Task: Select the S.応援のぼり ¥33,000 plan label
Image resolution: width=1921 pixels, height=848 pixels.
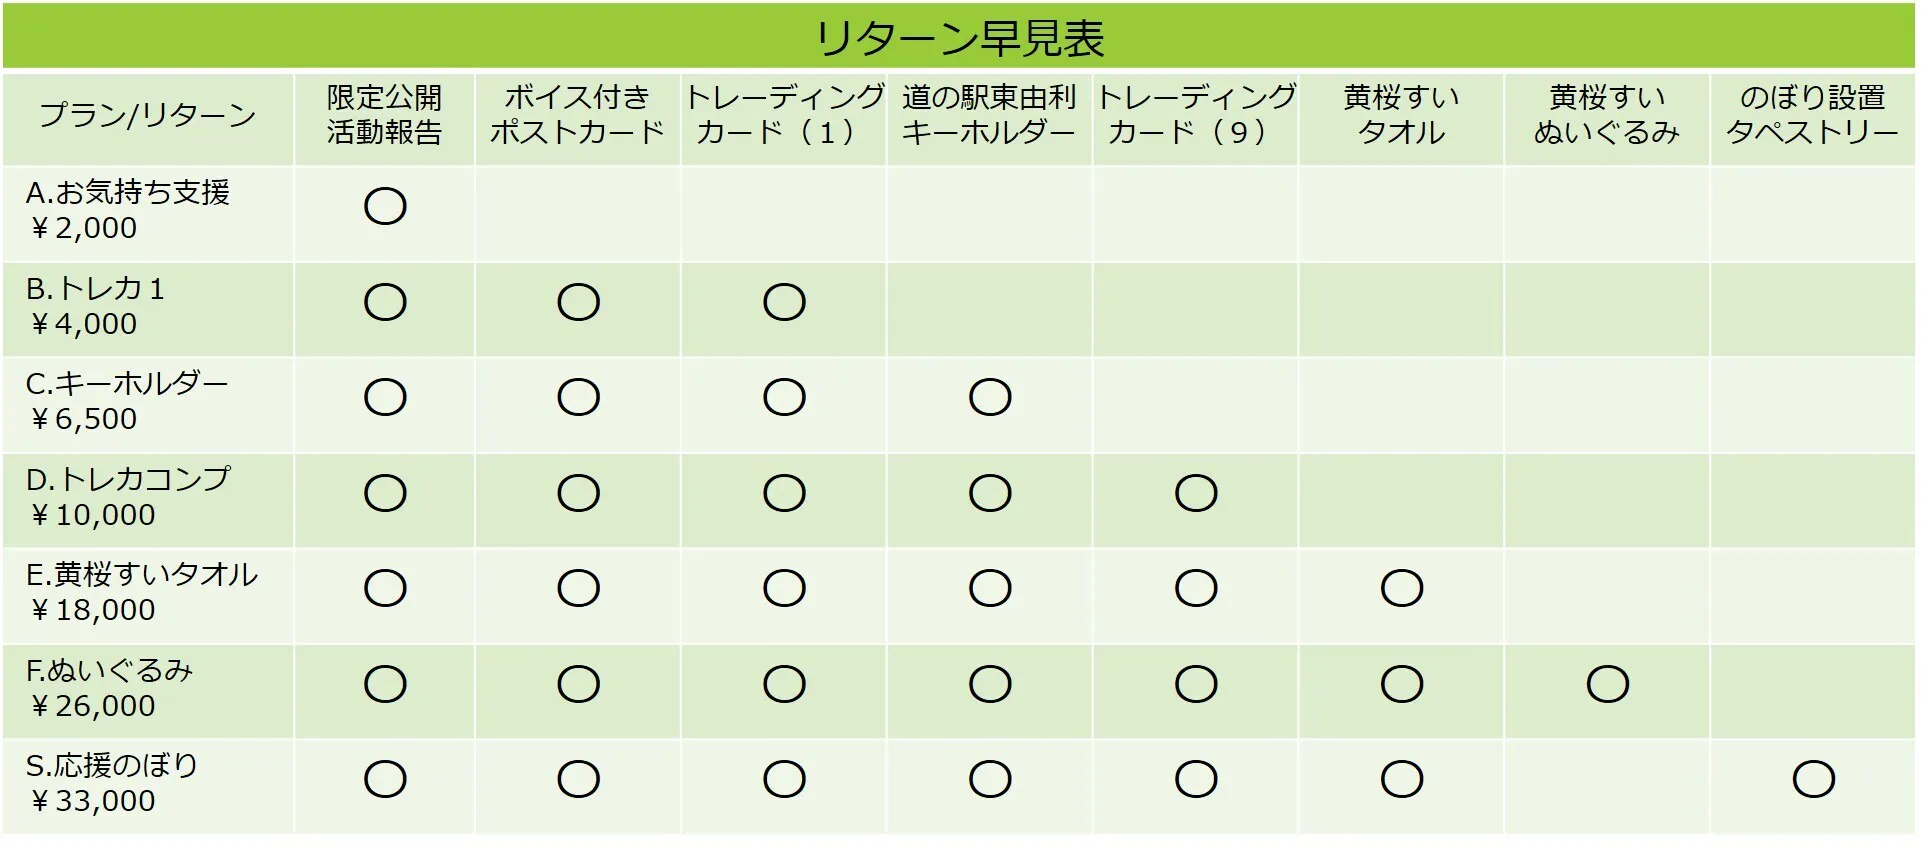Action: point(112,783)
